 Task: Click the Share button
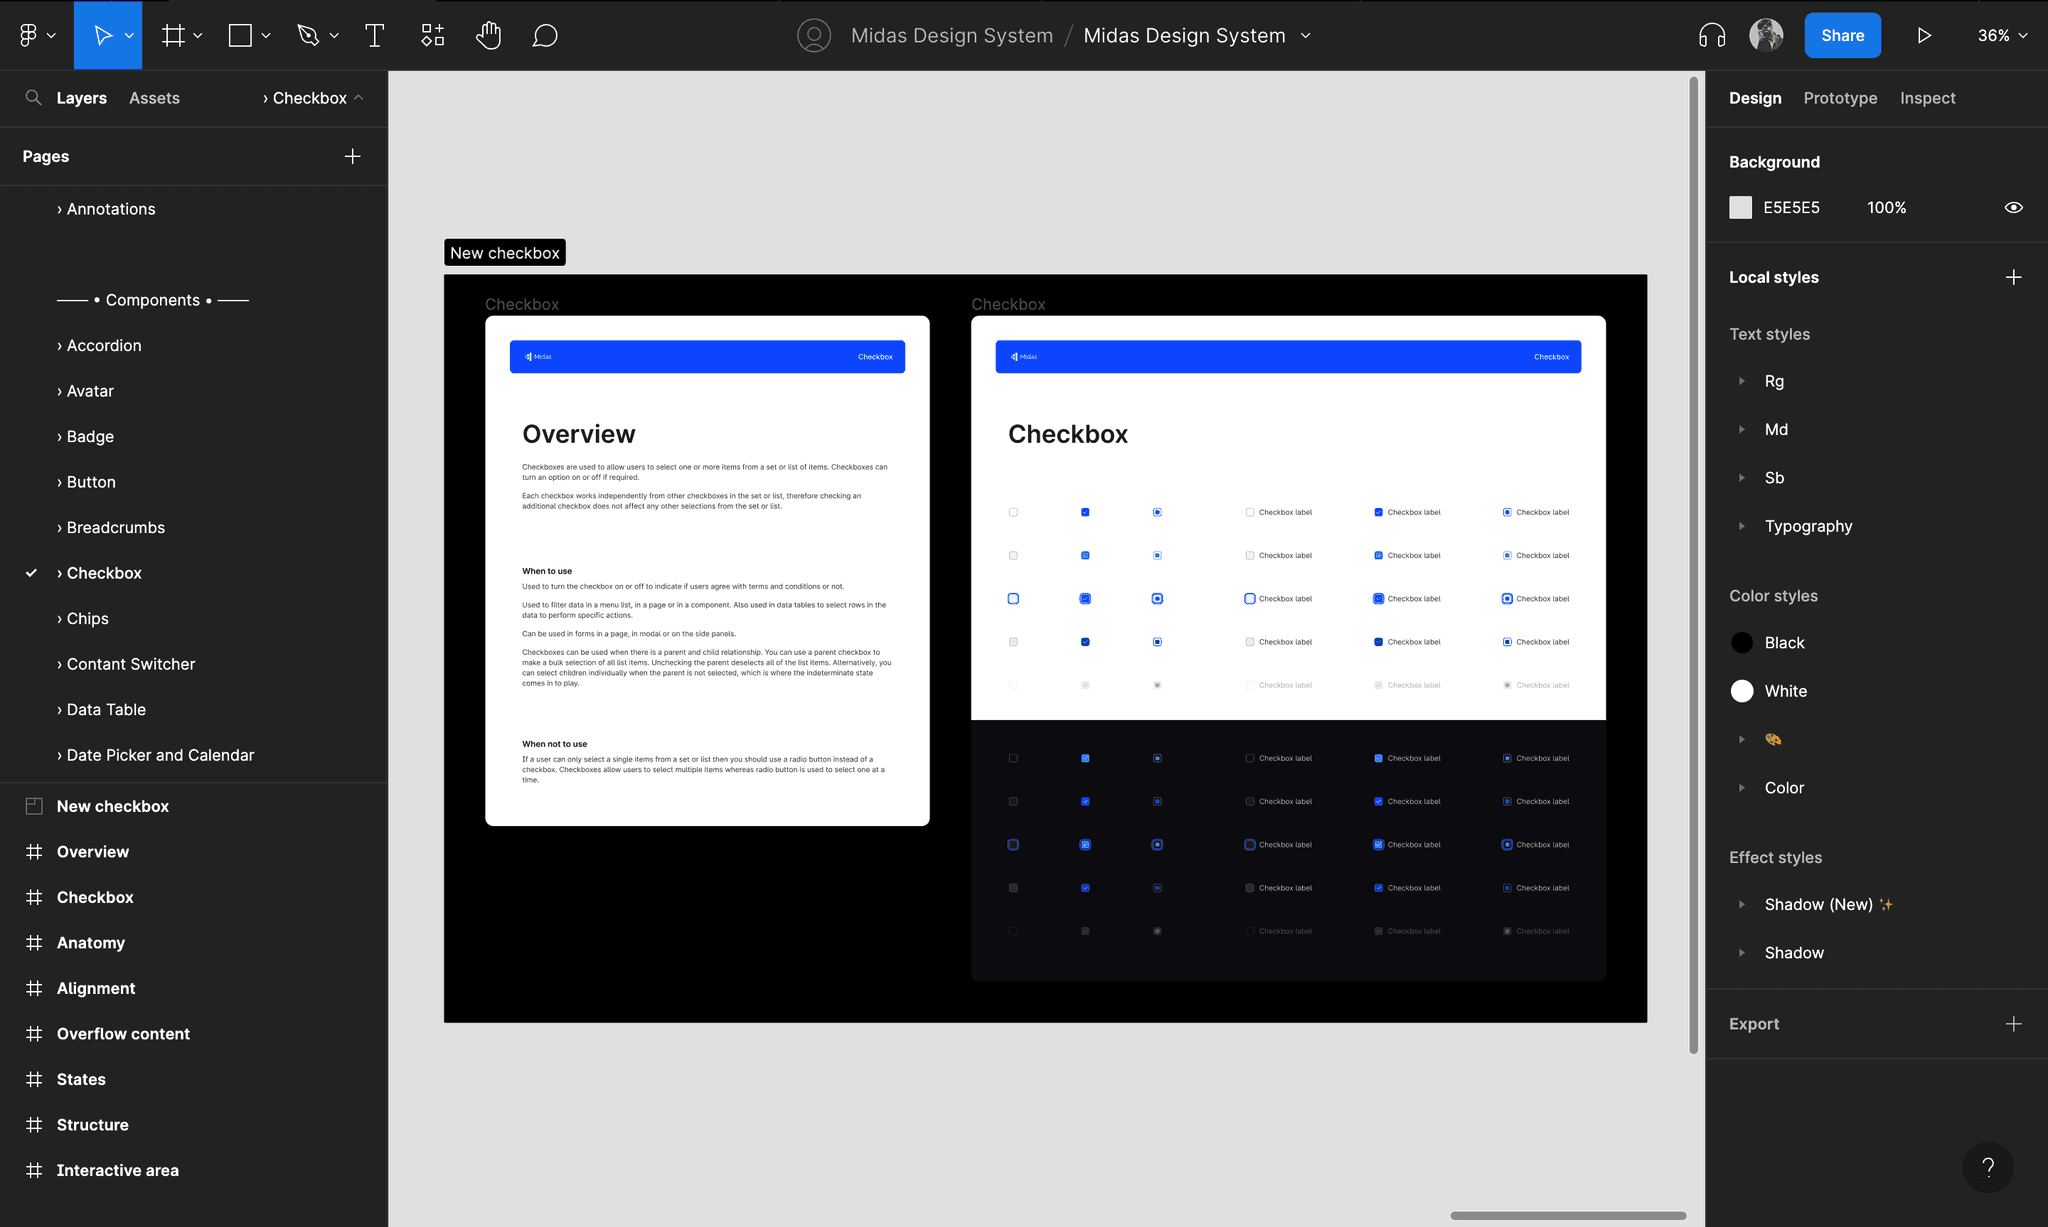coord(1842,36)
